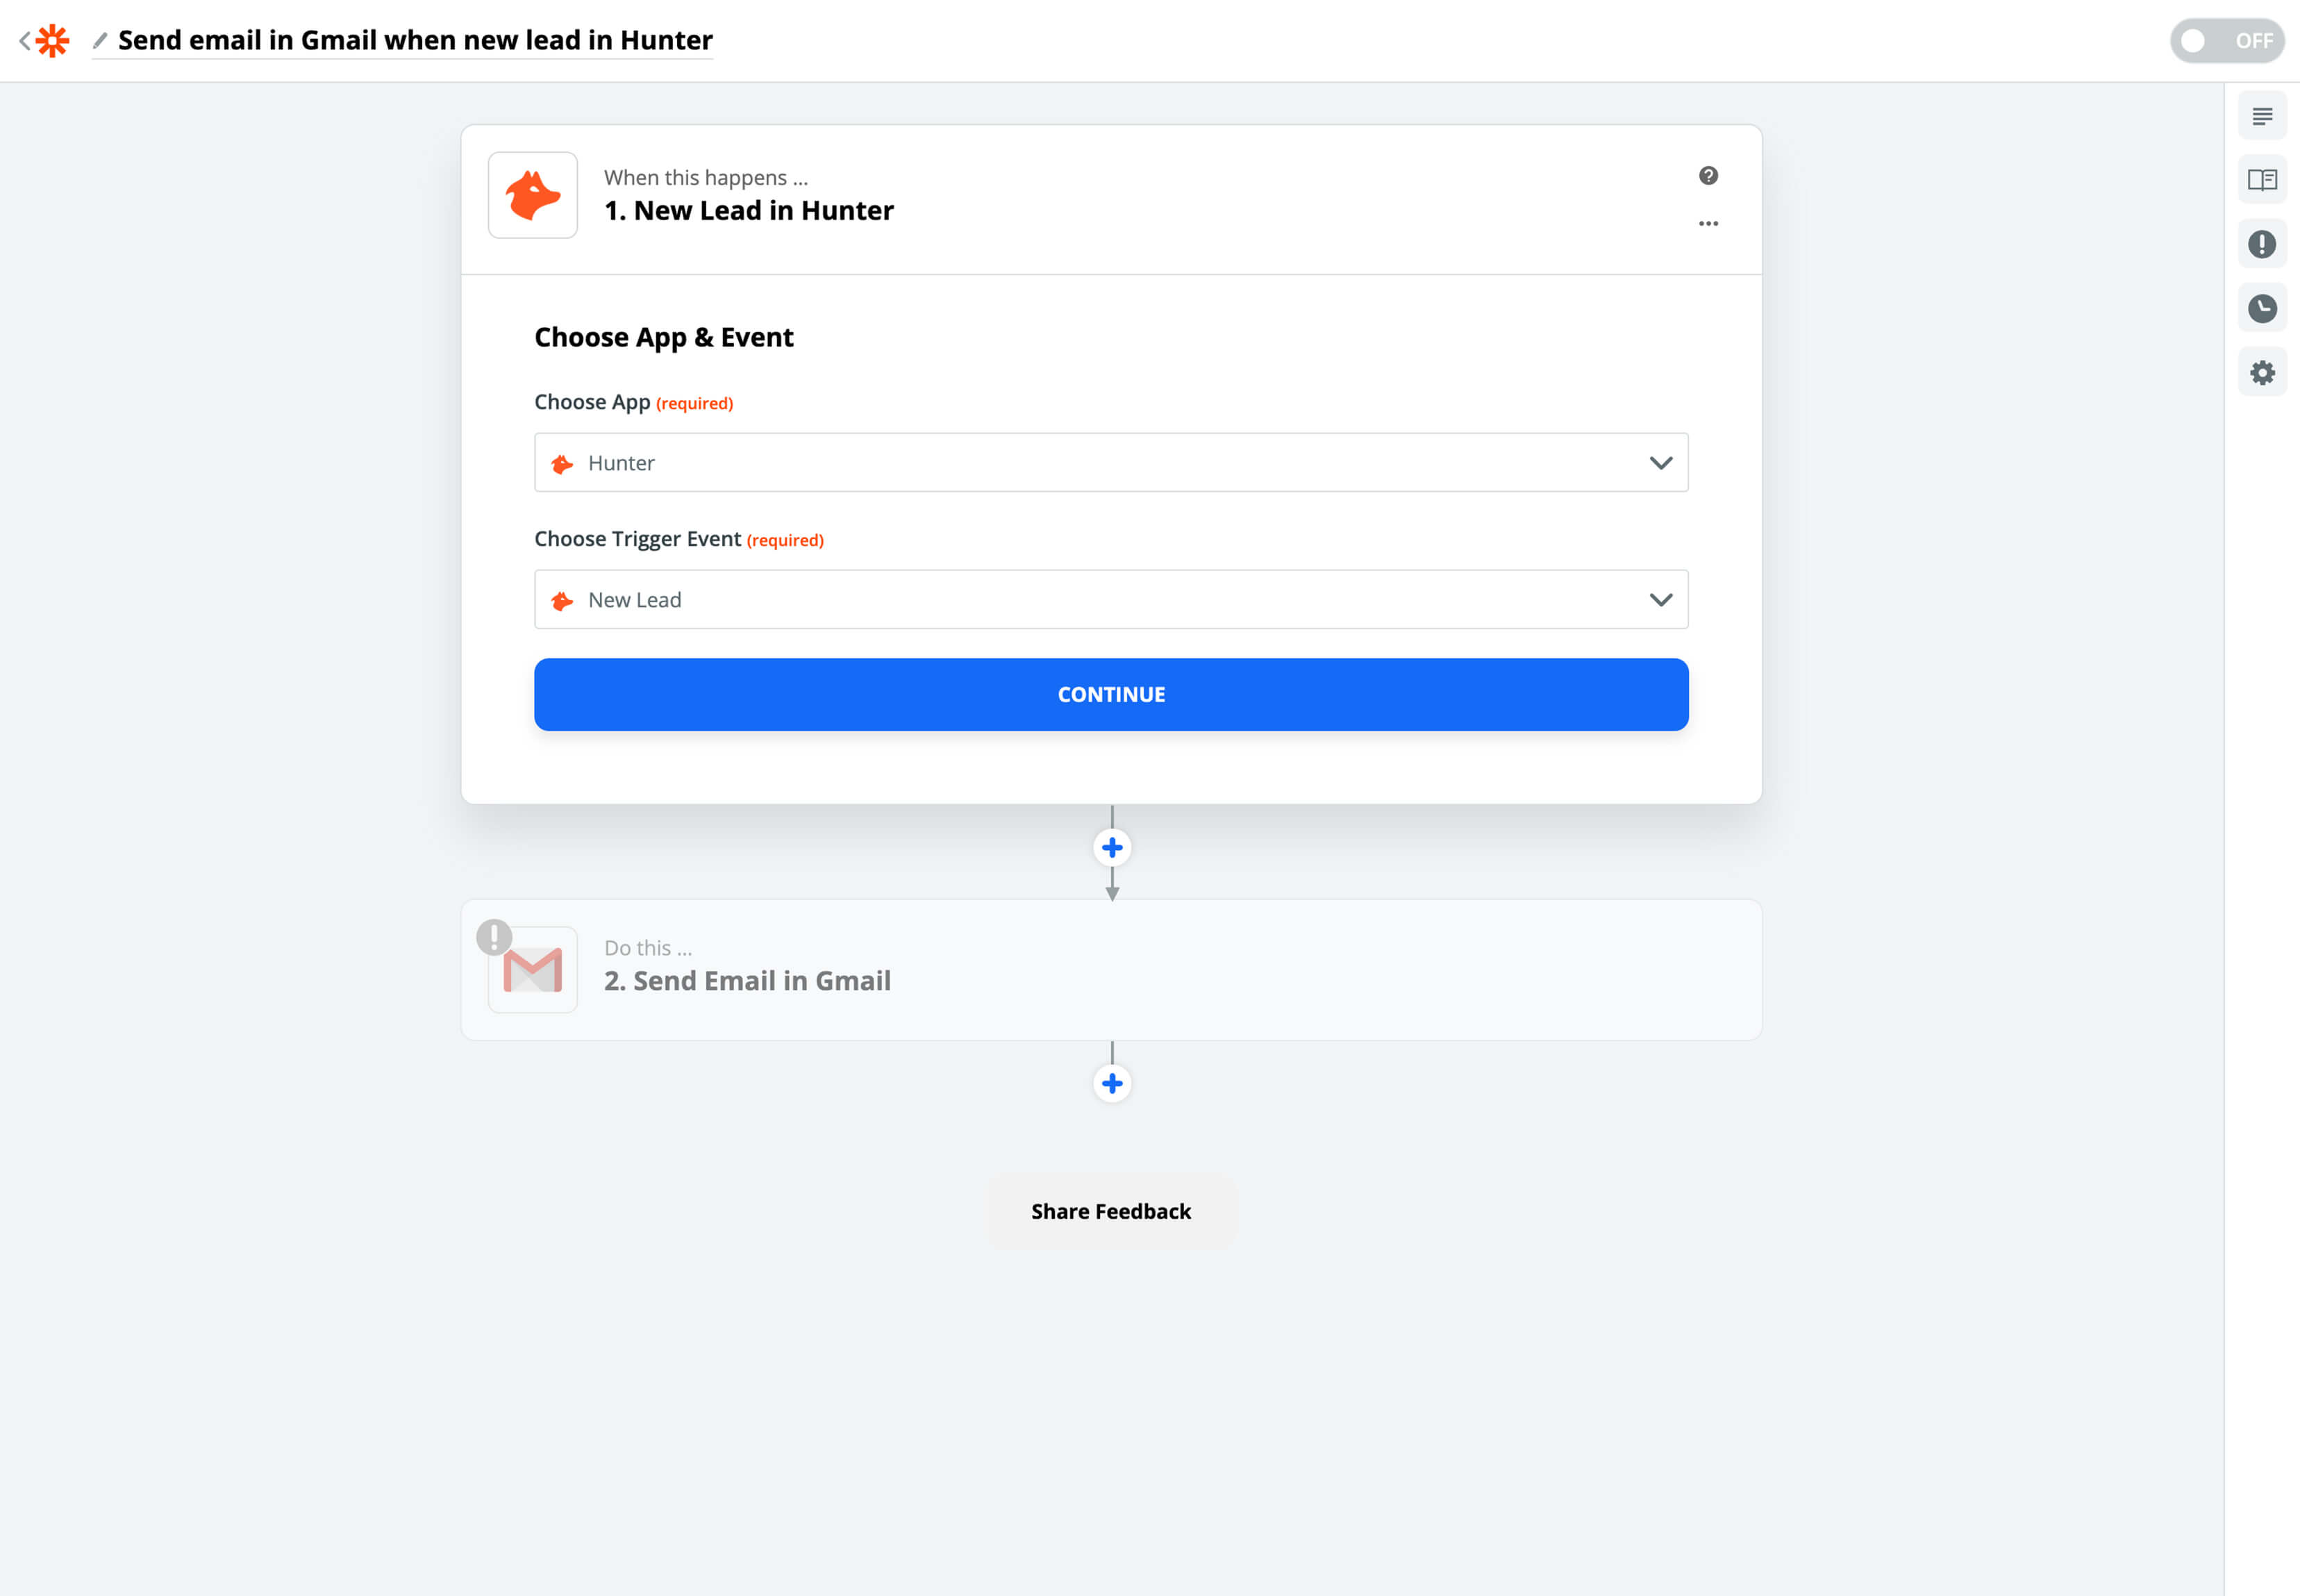The image size is (2300, 1596).
Task: Click the pencil icon to rename Zap
Action: tap(100, 40)
